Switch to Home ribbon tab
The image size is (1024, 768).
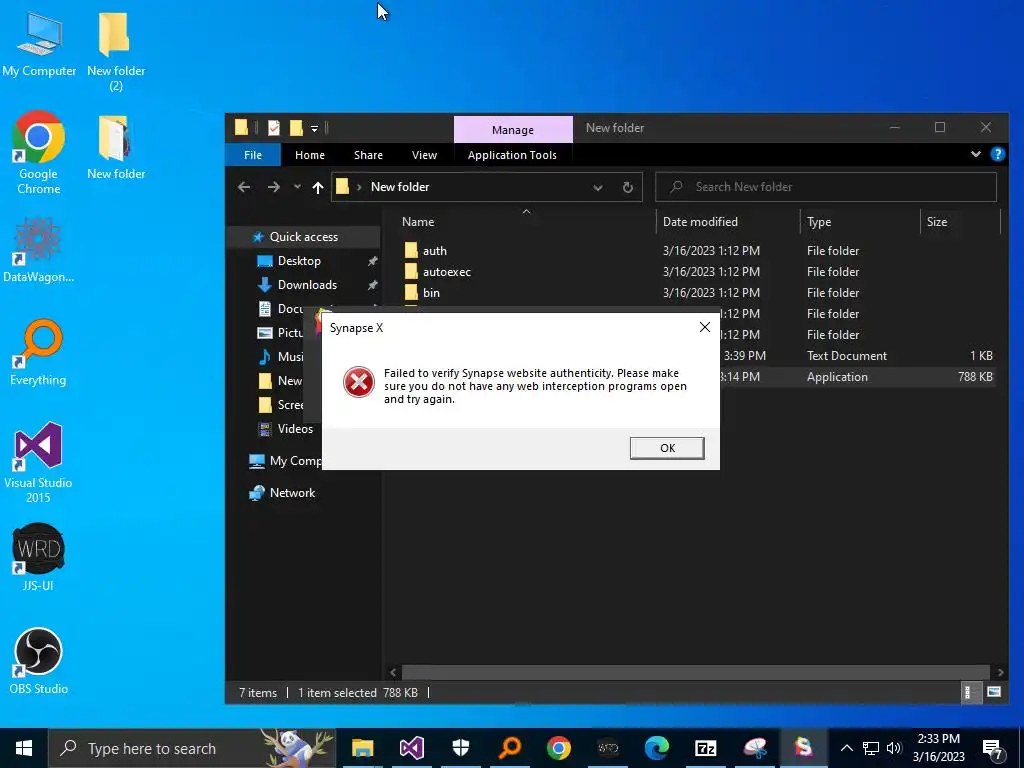point(310,155)
